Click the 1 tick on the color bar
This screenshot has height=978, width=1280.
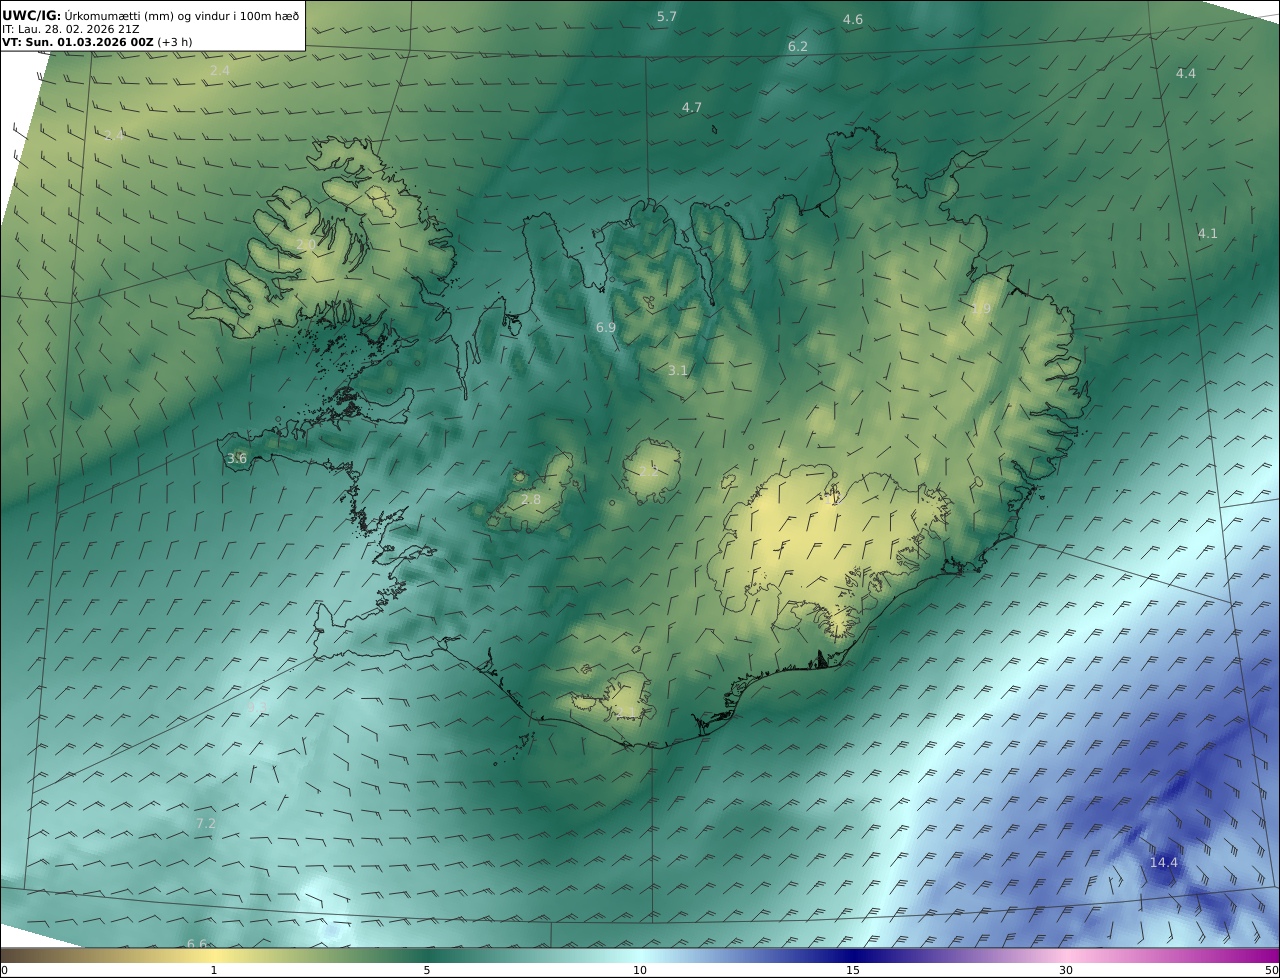pyautogui.click(x=214, y=970)
